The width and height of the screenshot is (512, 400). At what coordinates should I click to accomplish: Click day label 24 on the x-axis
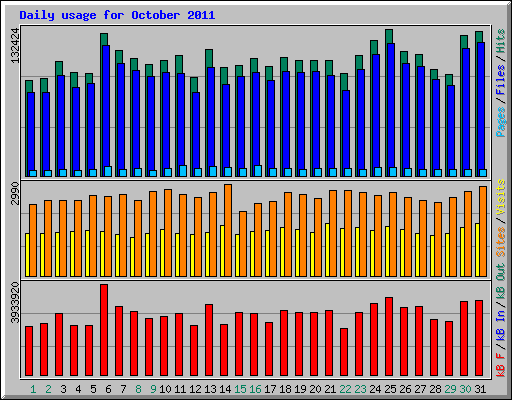(375, 389)
